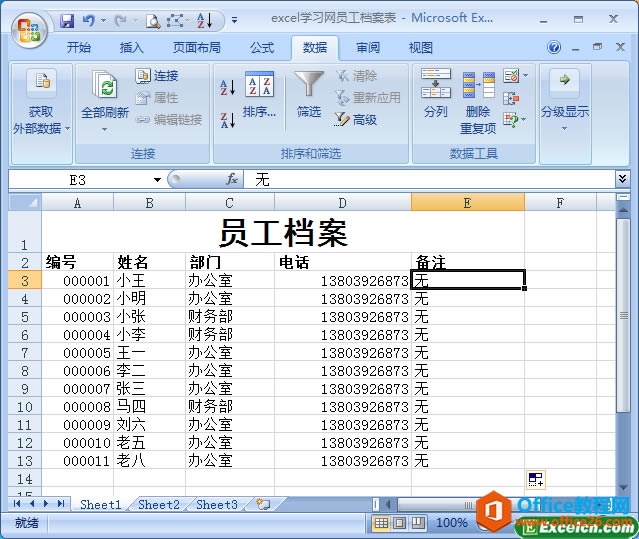Expand the Outline (分级显示) group dropdown
Image resolution: width=639 pixels, height=539 pixels.
(564, 127)
